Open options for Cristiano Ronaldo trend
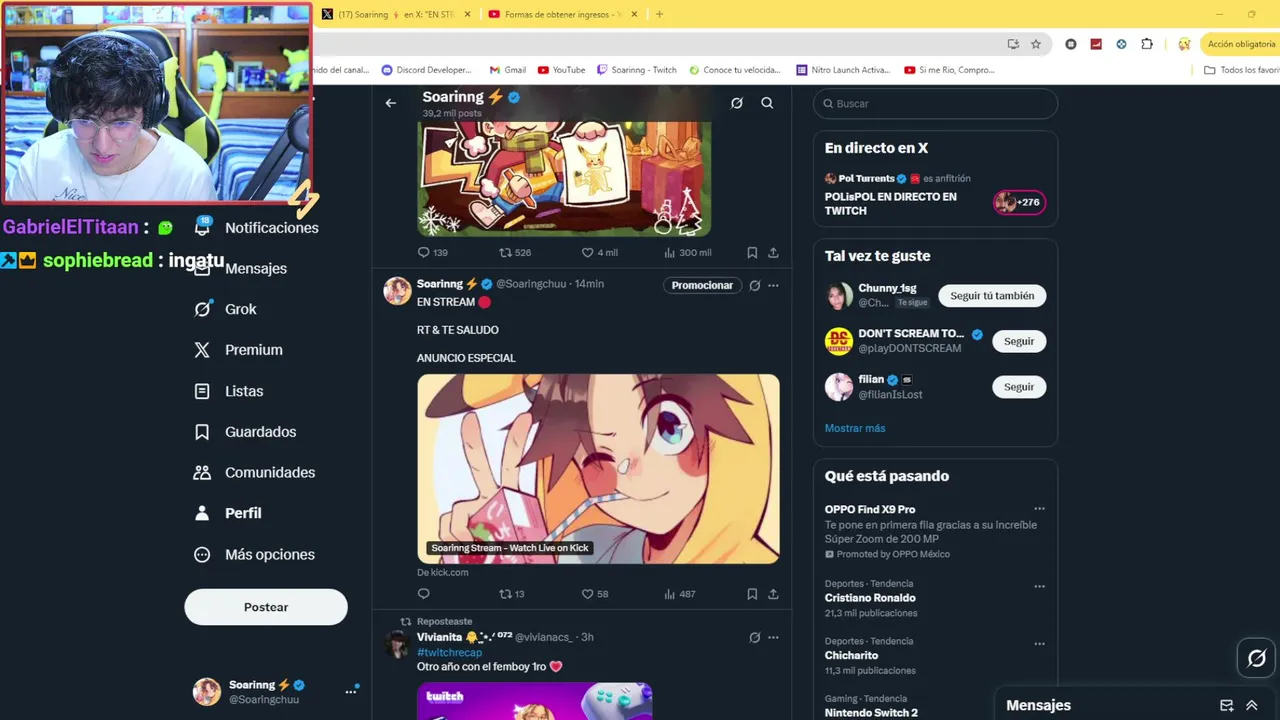Image resolution: width=1280 pixels, height=720 pixels. click(x=1039, y=586)
